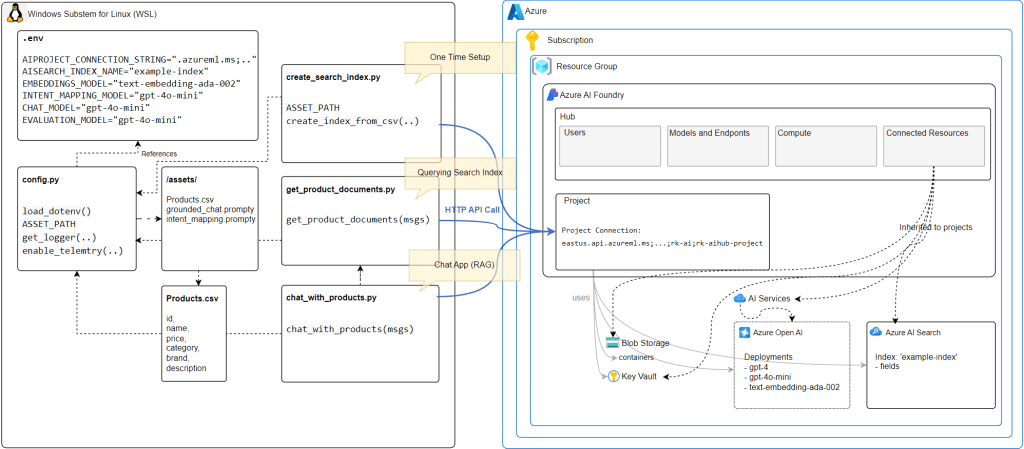Select the Querying Search Index callout
The height and width of the screenshot is (449, 1024).
(x=459, y=172)
